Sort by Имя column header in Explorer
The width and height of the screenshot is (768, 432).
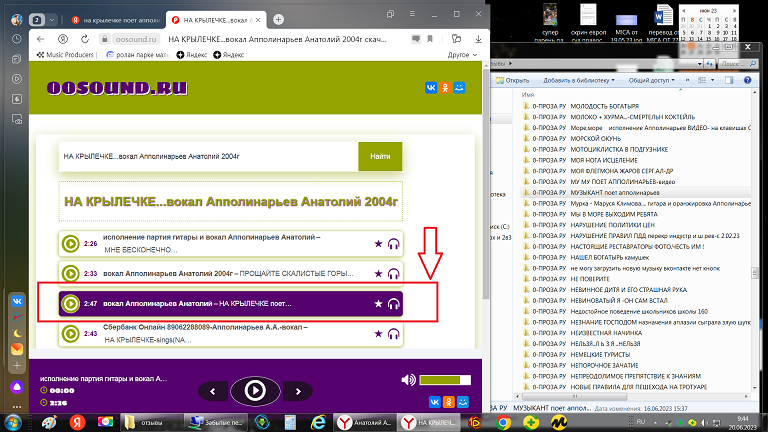528,95
